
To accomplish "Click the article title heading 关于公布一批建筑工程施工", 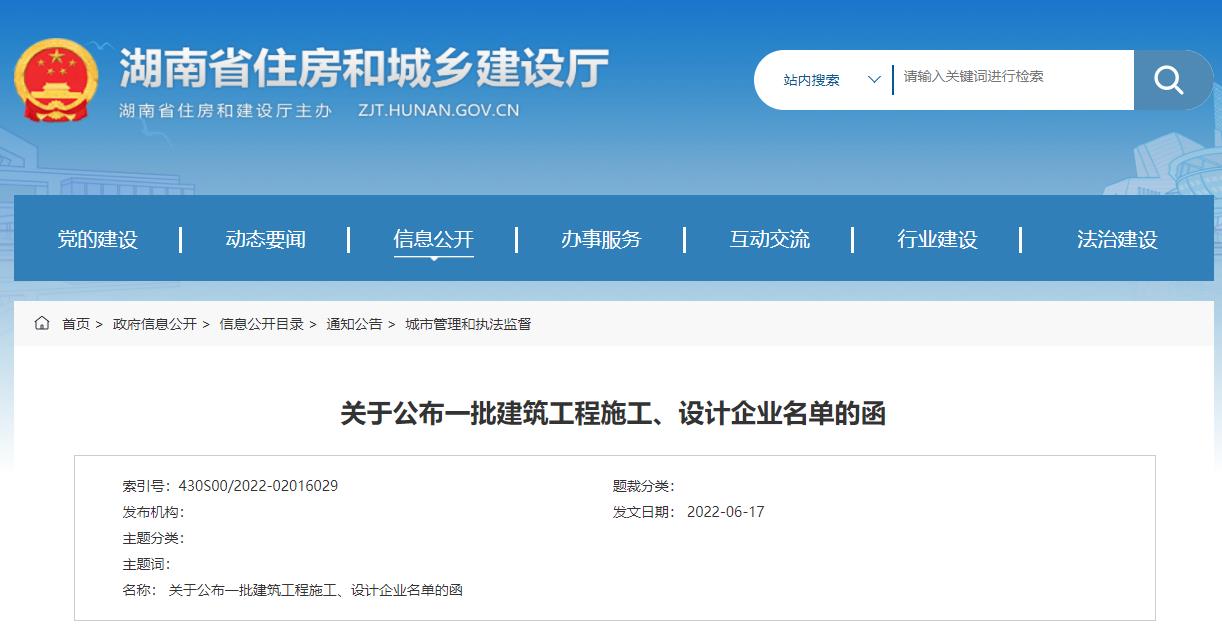I will (612, 413).
